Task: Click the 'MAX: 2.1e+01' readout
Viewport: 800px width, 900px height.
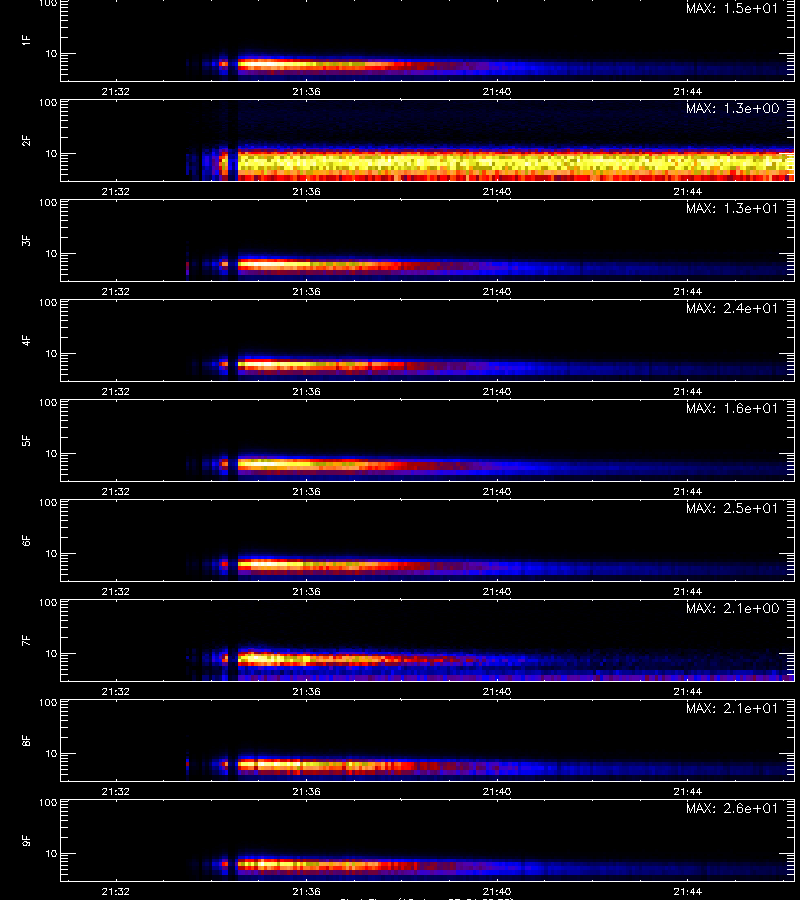Action: coord(732,708)
